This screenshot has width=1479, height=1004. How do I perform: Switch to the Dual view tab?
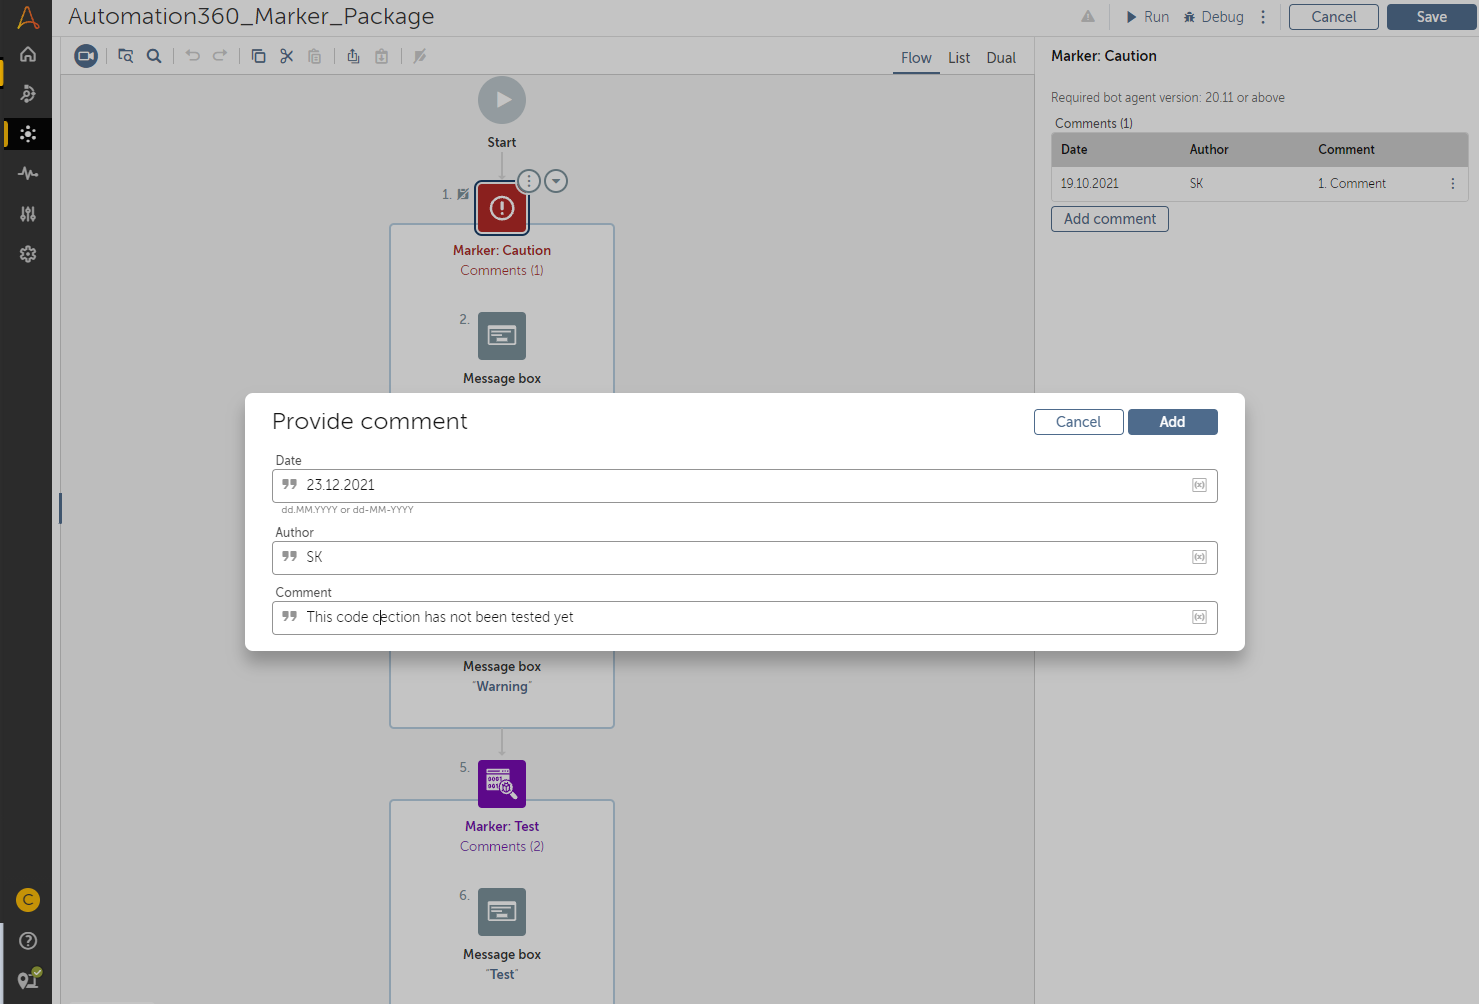[x=1001, y=58]
